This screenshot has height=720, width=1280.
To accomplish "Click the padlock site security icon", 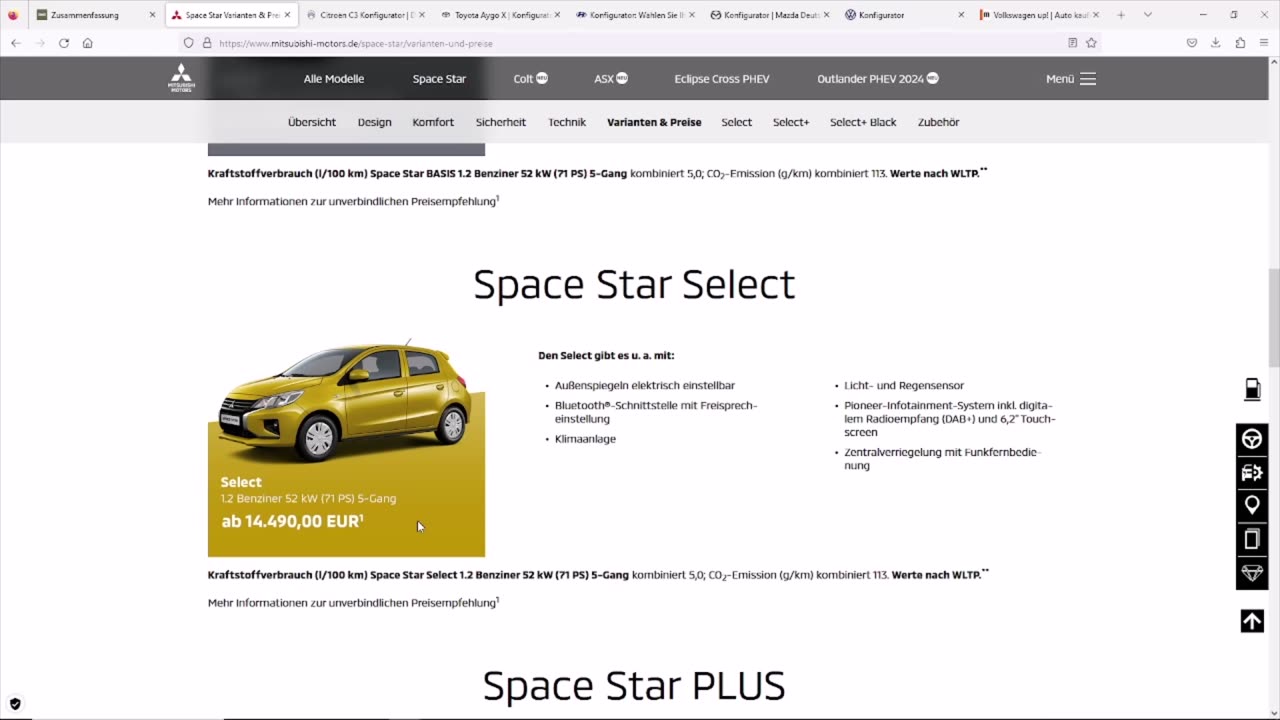I will click(207, 43).
